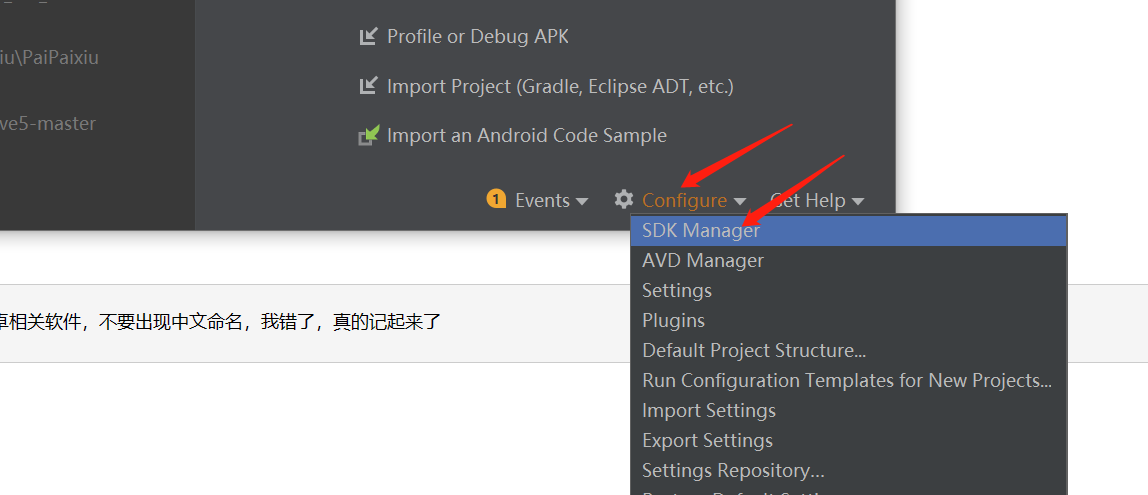Select SDK Manager from the menu

tap(701, 231)
